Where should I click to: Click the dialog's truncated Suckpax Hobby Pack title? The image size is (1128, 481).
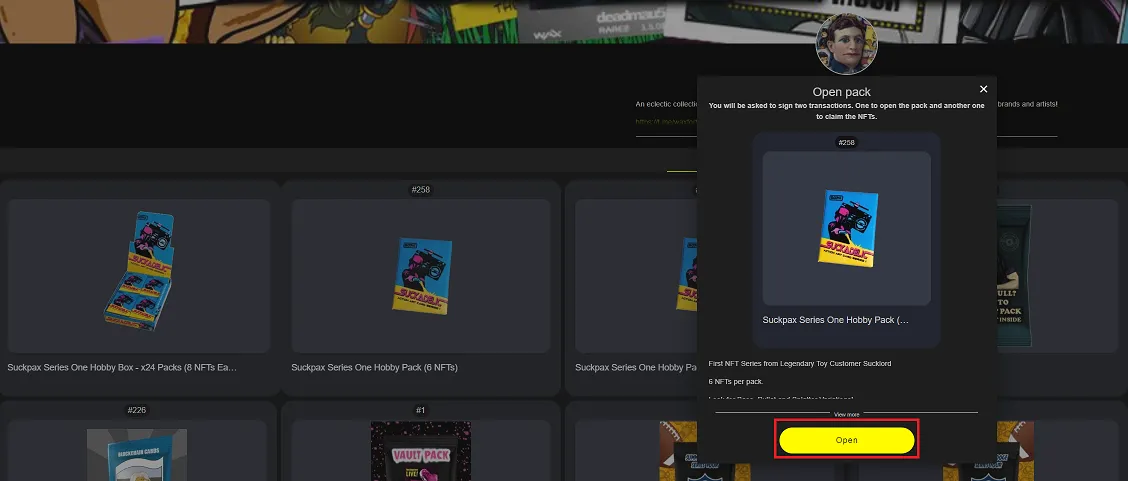[x=835, y=320]
